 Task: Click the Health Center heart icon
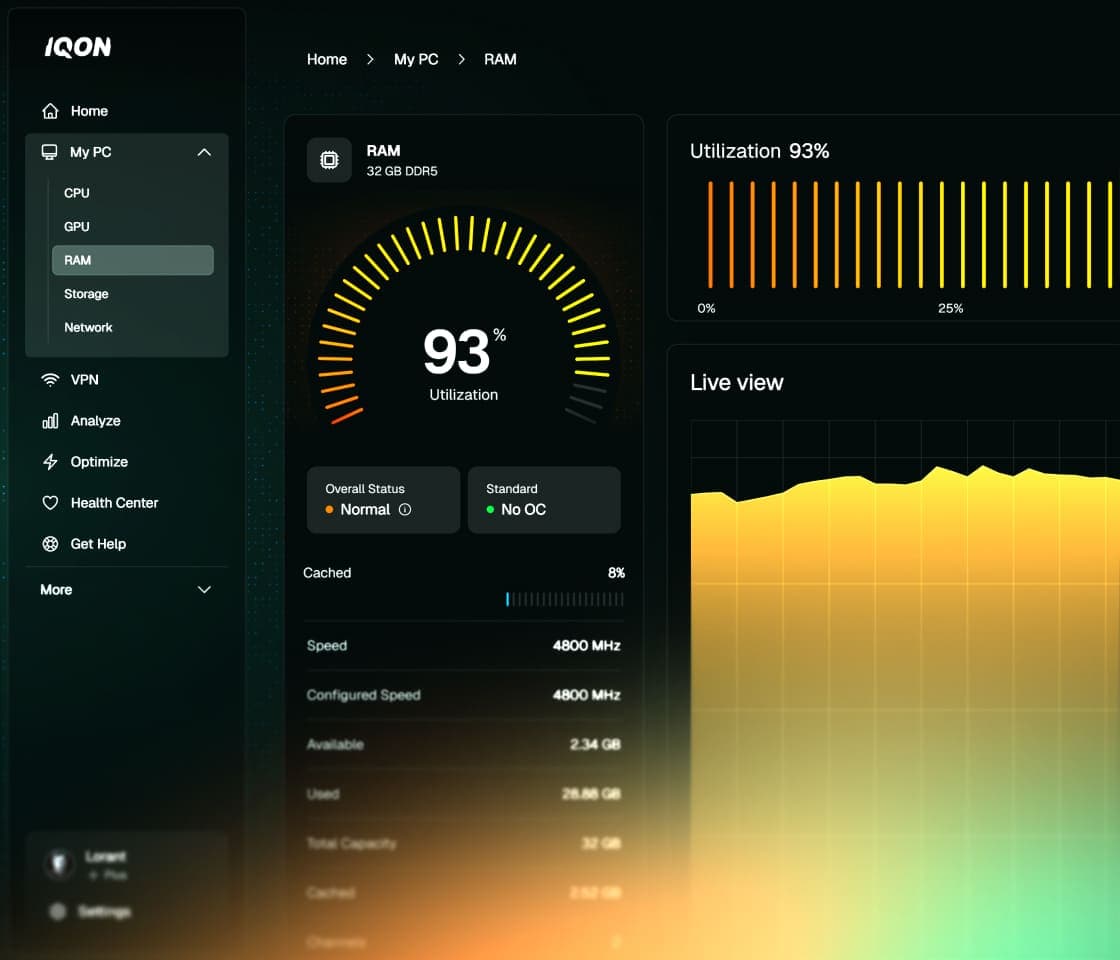coord(50,503)
